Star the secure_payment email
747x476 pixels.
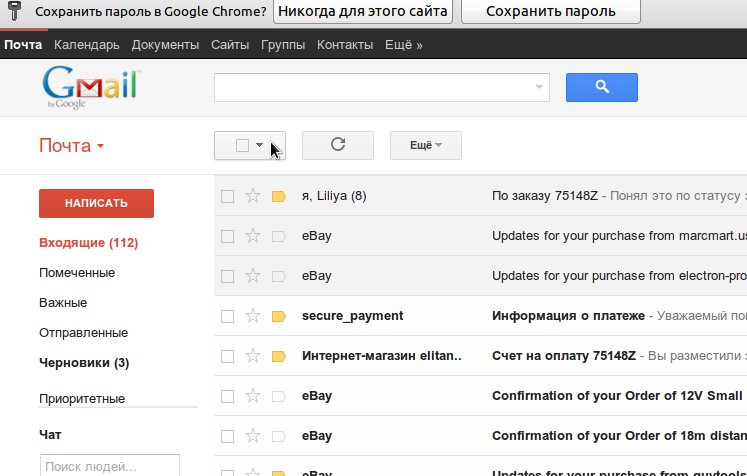pos(253,316)
